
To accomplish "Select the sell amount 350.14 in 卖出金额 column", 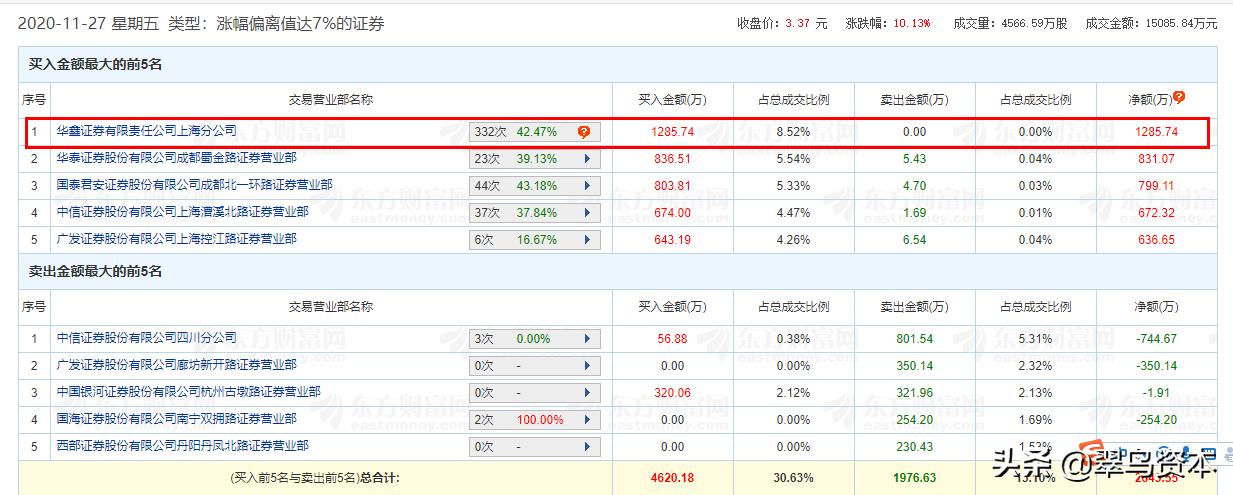I will pos(913,365).
